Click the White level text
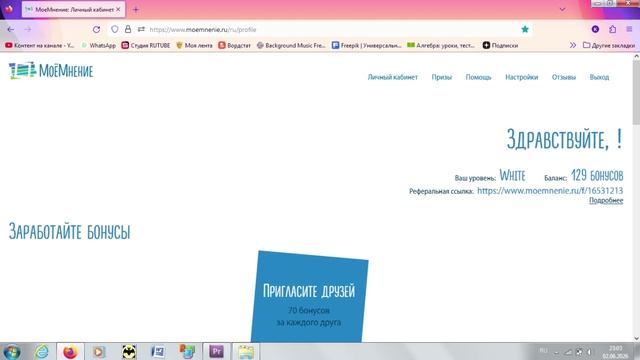The height and width of the screenshot is (360, 640). coord(512,176)
